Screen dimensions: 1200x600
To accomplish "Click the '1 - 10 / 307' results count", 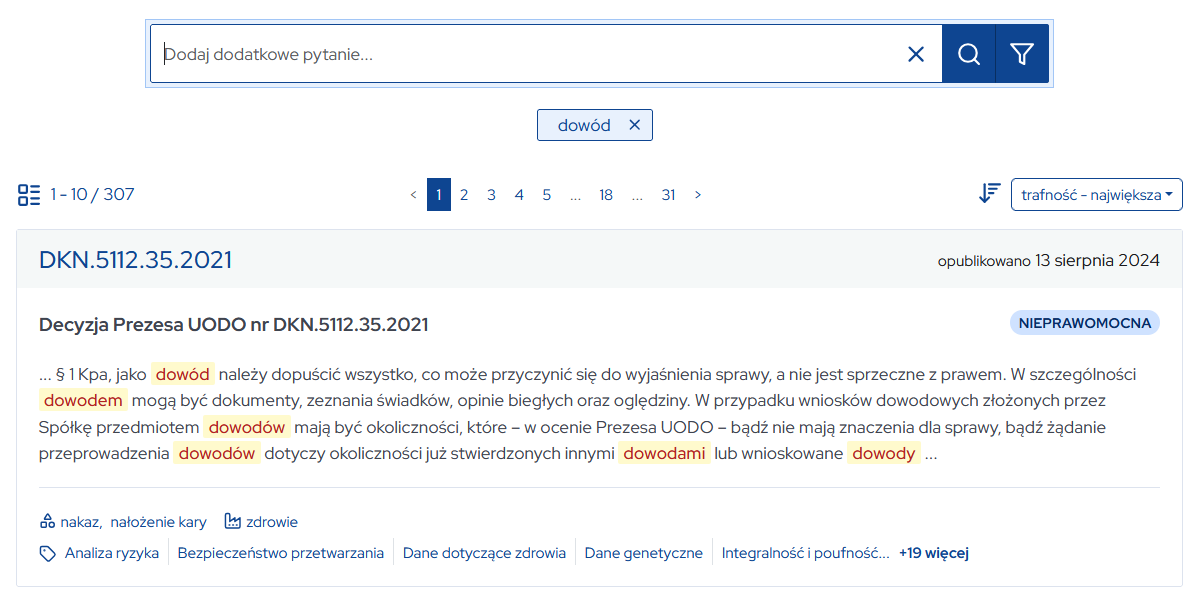I will [92, 194].
